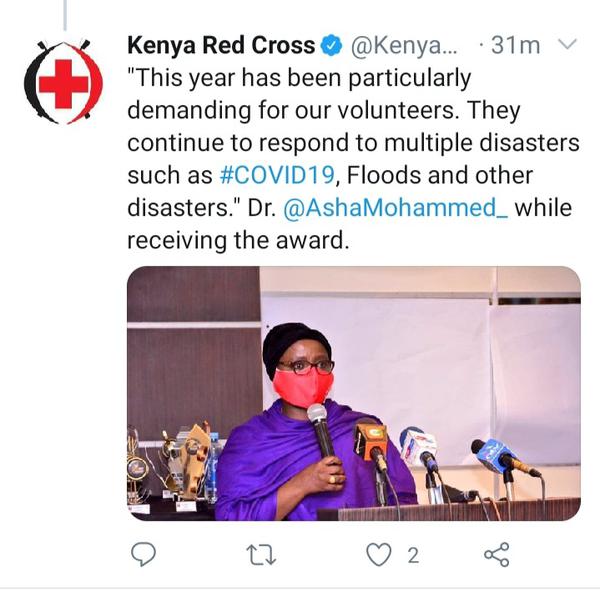
Task: Click the like count number 2
Action: pos(412,555)
